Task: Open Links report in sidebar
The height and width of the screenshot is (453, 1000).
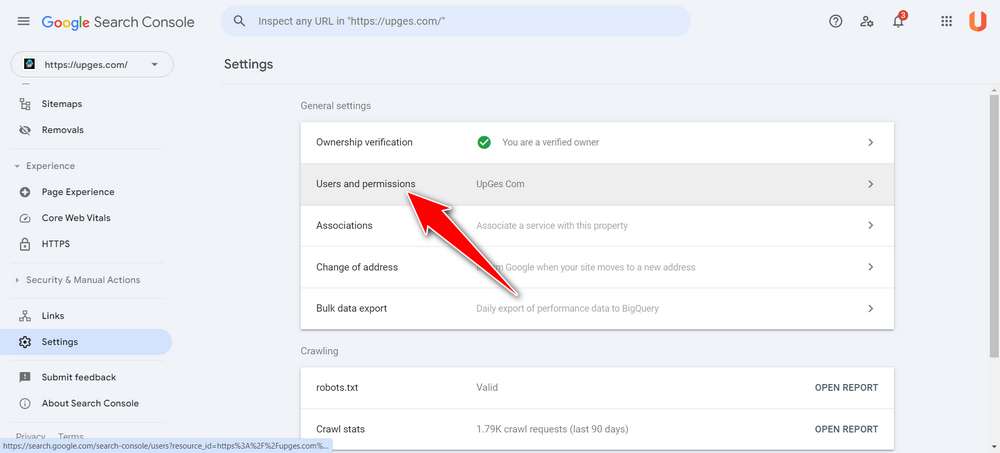Action: coord(53,316)
